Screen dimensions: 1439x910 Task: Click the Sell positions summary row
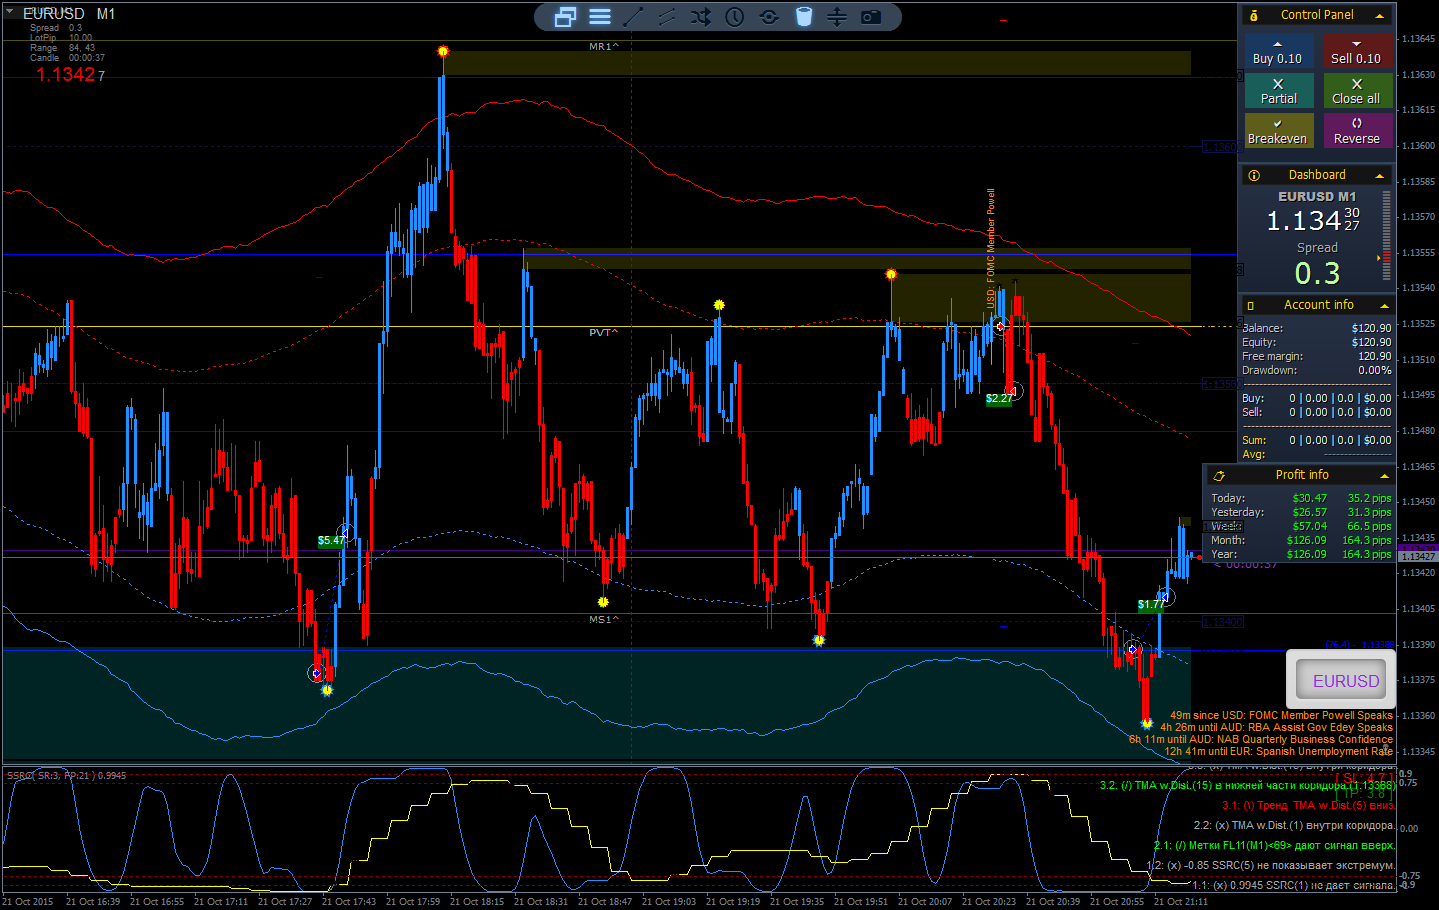[1316, 412]
